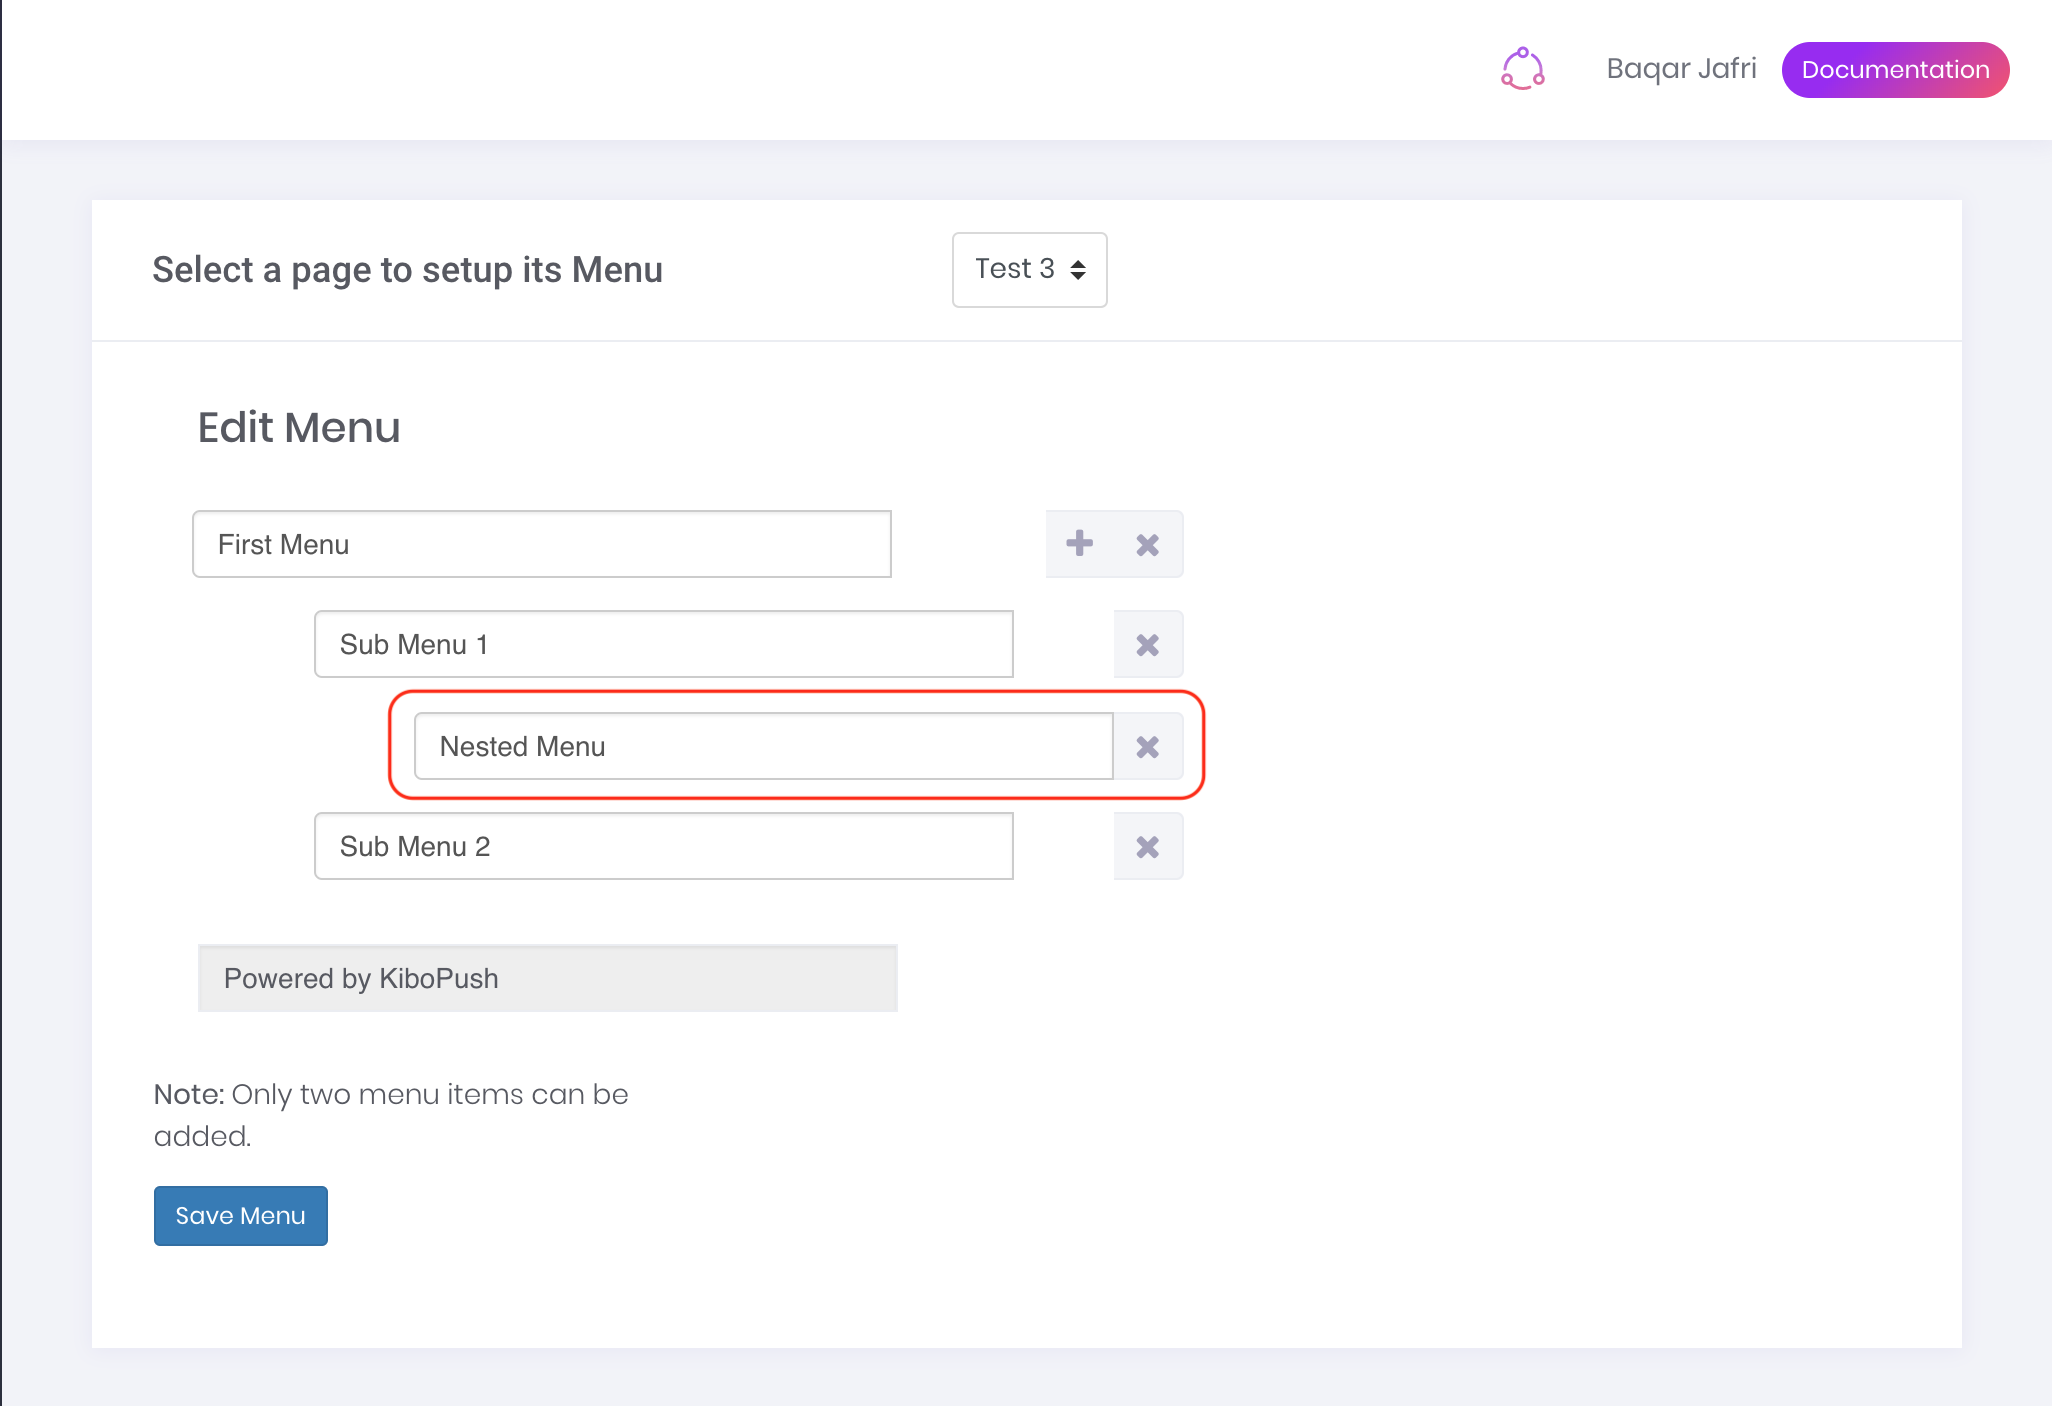Viewport: 2052px width, 1406px height.
Task: Click the Sub Menu 2 text box
Action: [663, 846]
